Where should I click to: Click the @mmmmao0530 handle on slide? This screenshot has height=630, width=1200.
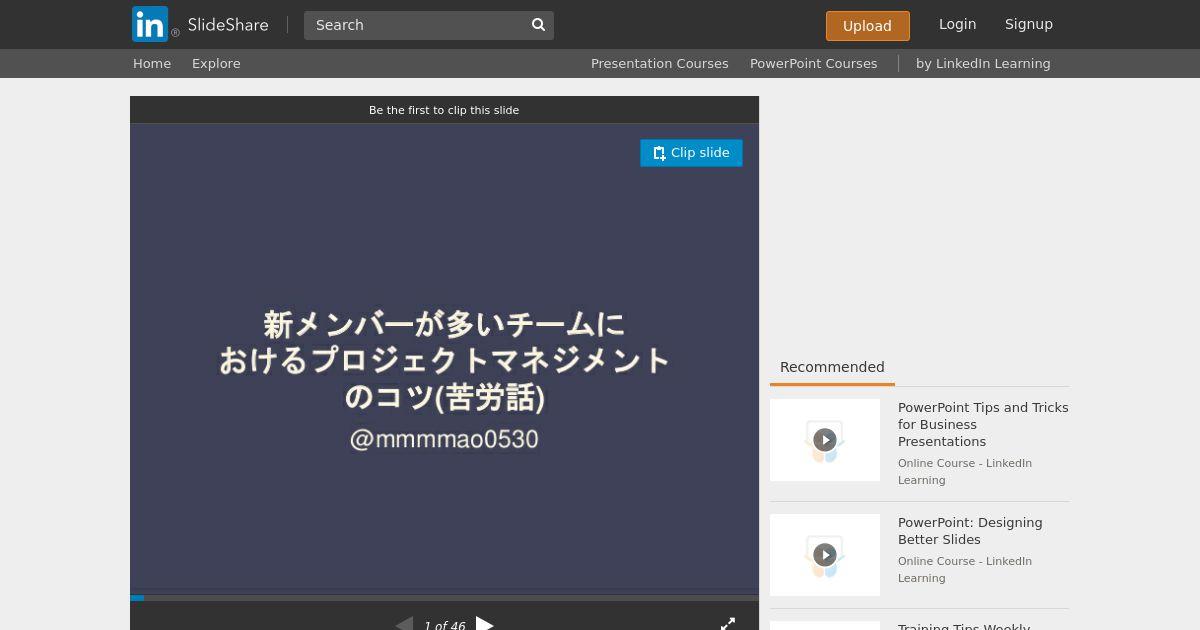tap(444, 439)
